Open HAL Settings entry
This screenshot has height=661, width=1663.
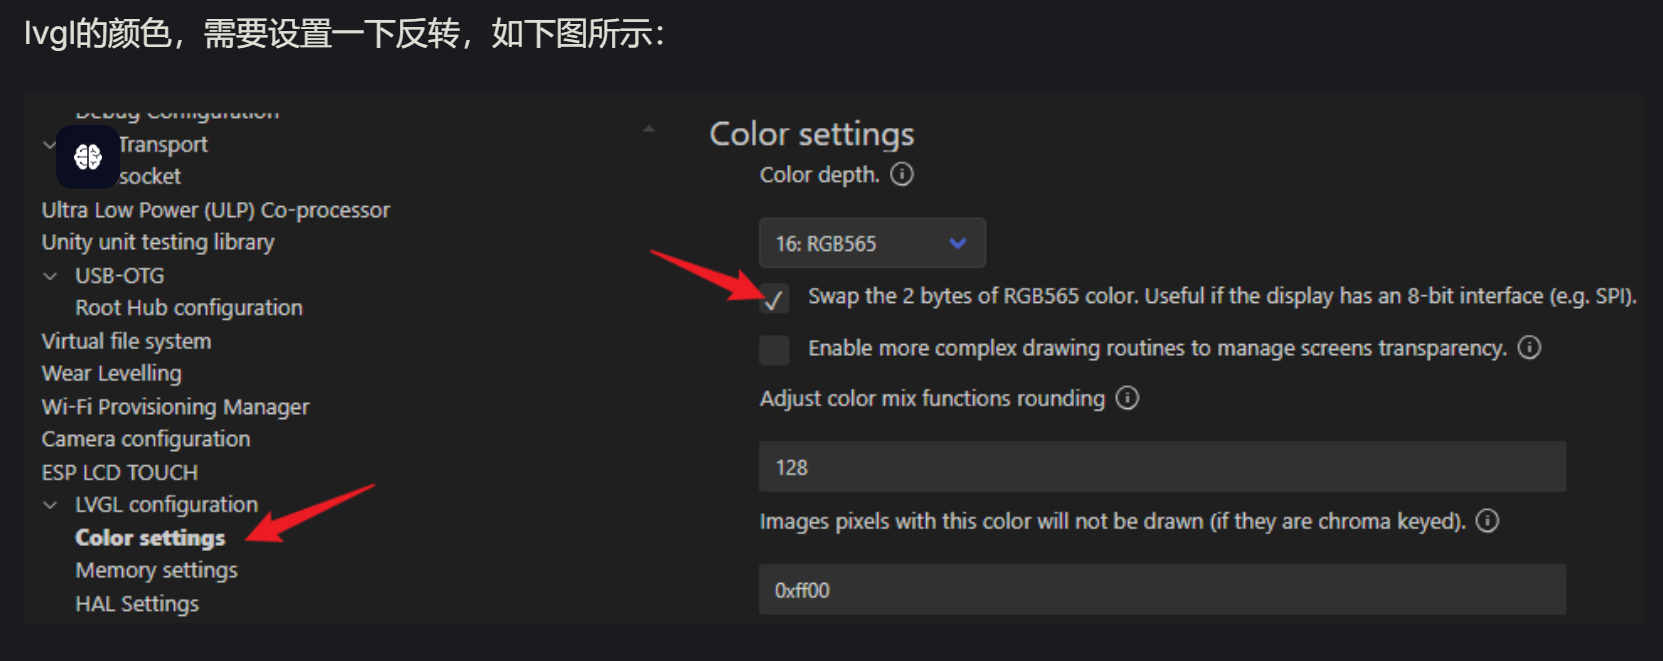click(137, 604)
